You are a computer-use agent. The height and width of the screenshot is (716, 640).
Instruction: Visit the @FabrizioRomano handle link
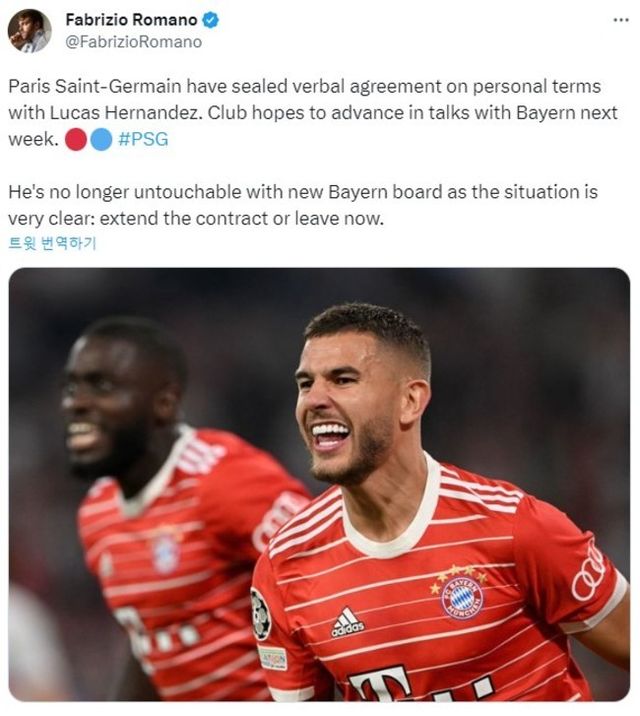click(x=134, y=42)
